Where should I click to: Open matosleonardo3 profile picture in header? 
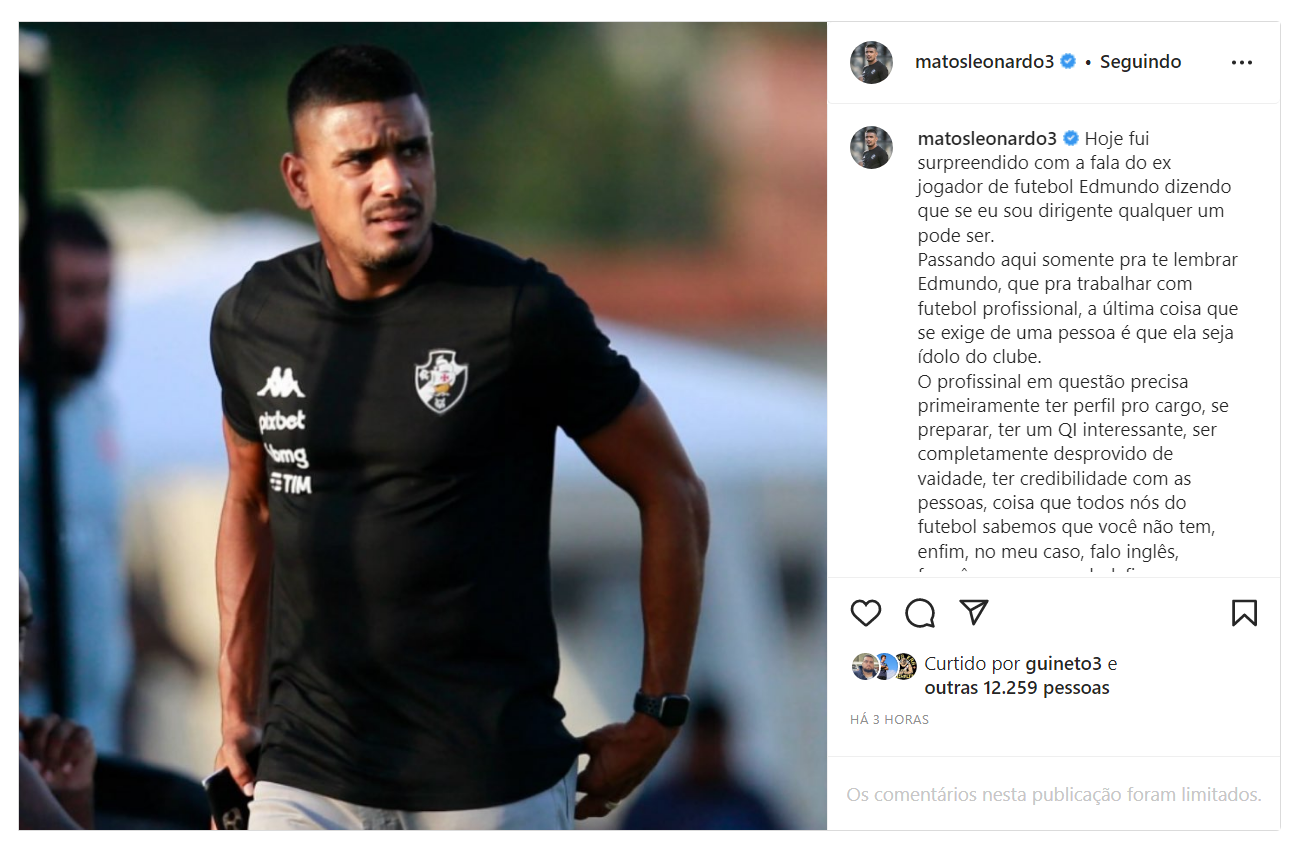tap(871, 62)
